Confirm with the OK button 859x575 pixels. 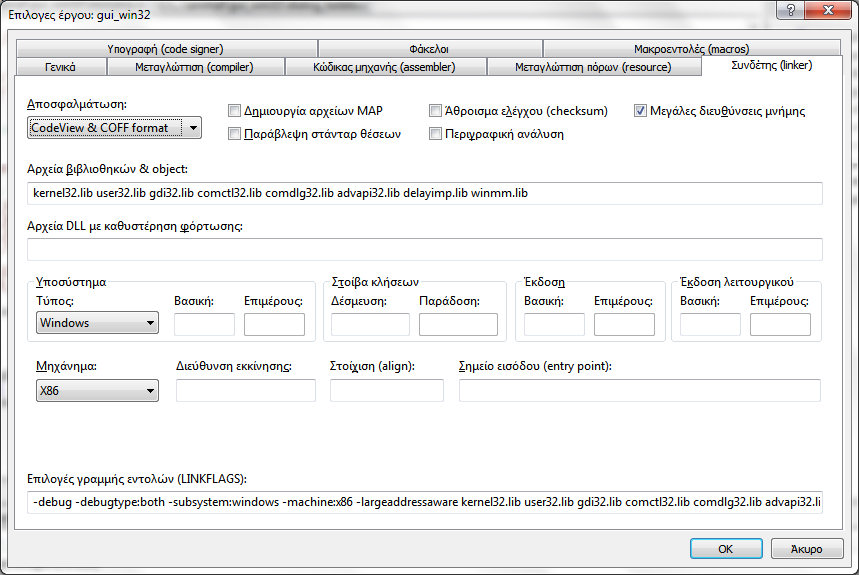click(726, 549)
